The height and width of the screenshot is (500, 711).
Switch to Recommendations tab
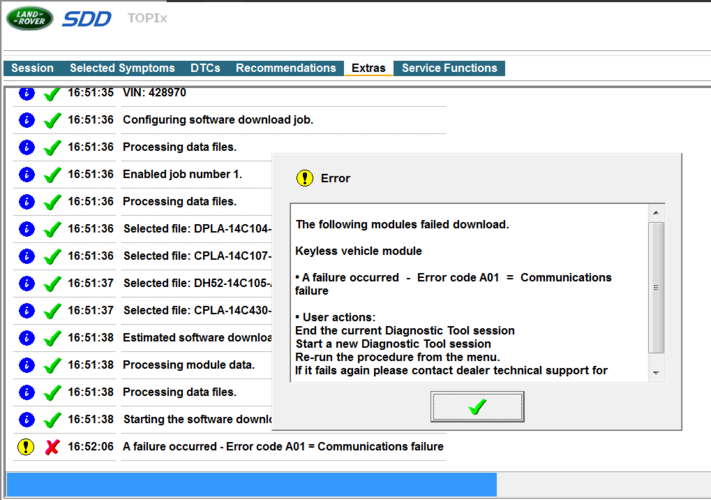point(286,68)
